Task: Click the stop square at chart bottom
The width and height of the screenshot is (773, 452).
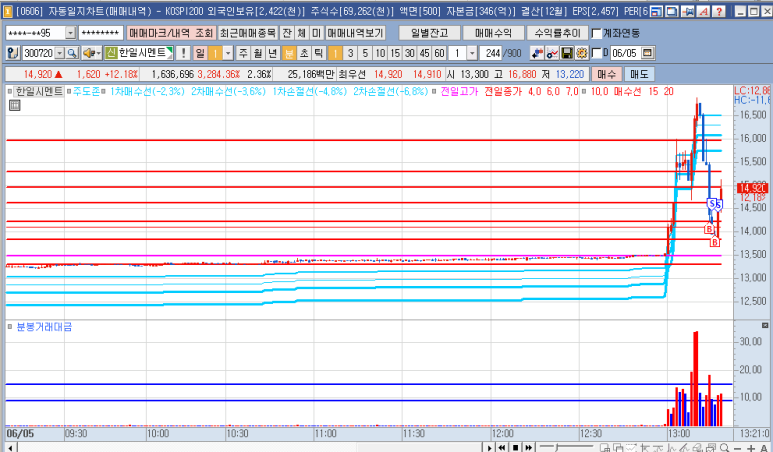Action: click(x=515, y=448)
